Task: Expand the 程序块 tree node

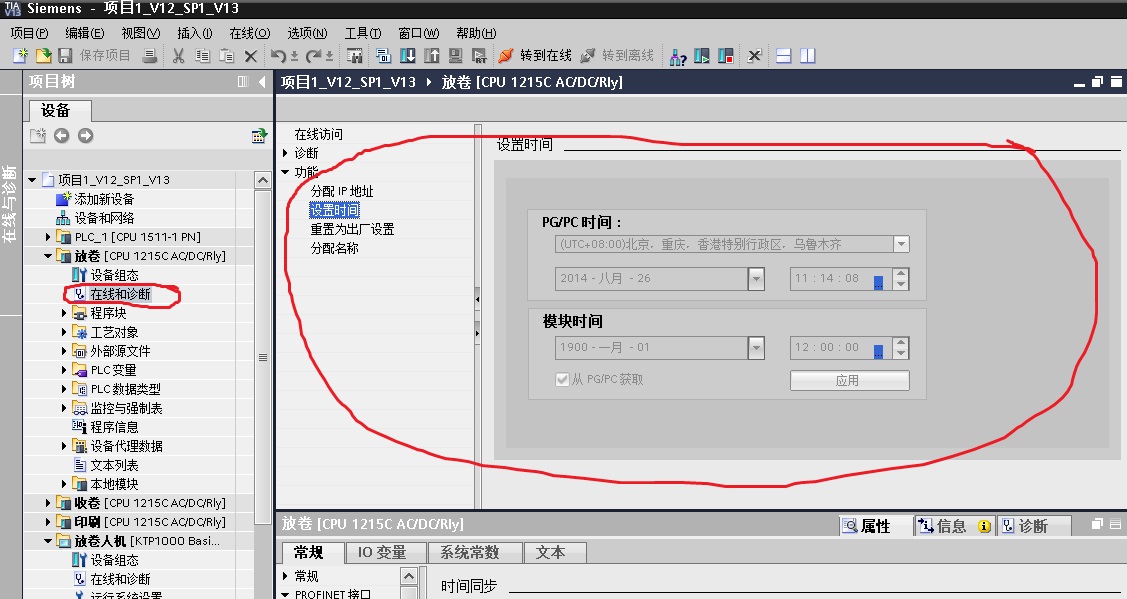Action: (x=64, y=313)
